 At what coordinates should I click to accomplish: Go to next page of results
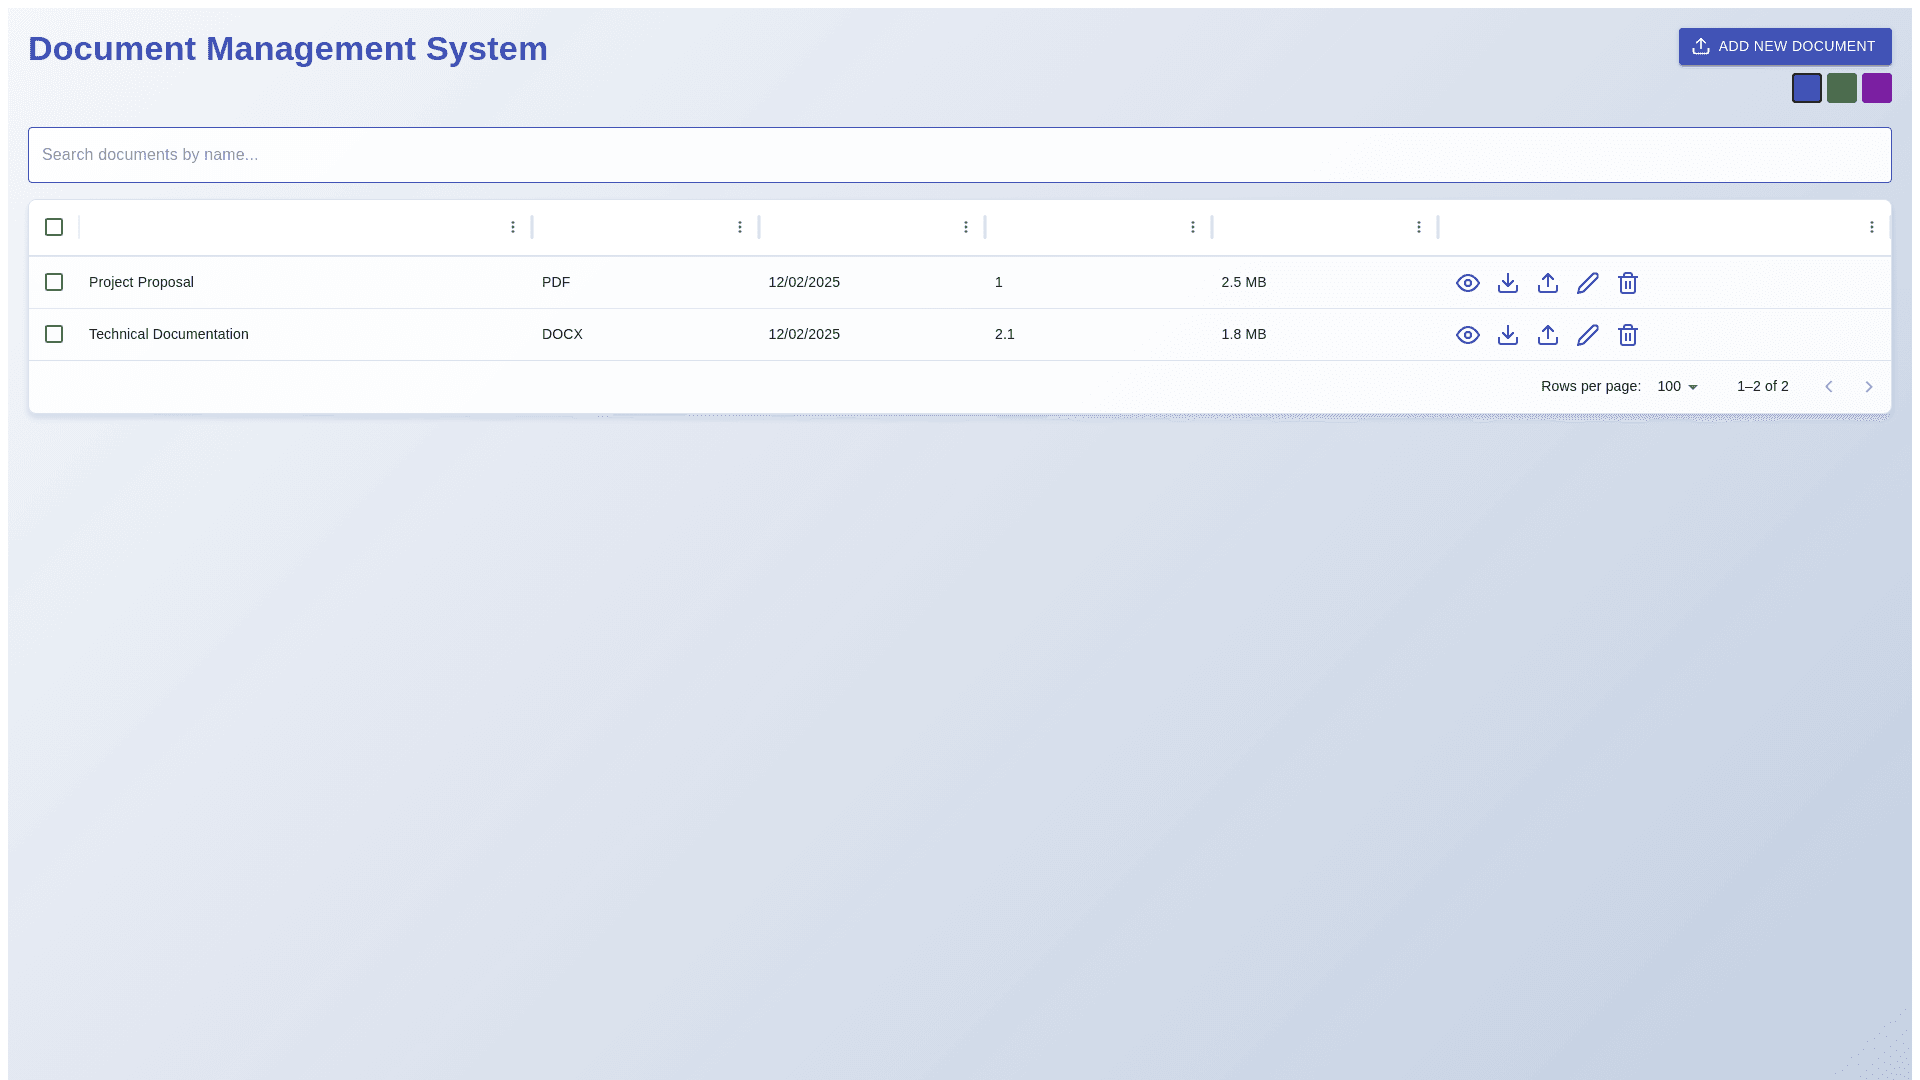tap(1868, 387)
